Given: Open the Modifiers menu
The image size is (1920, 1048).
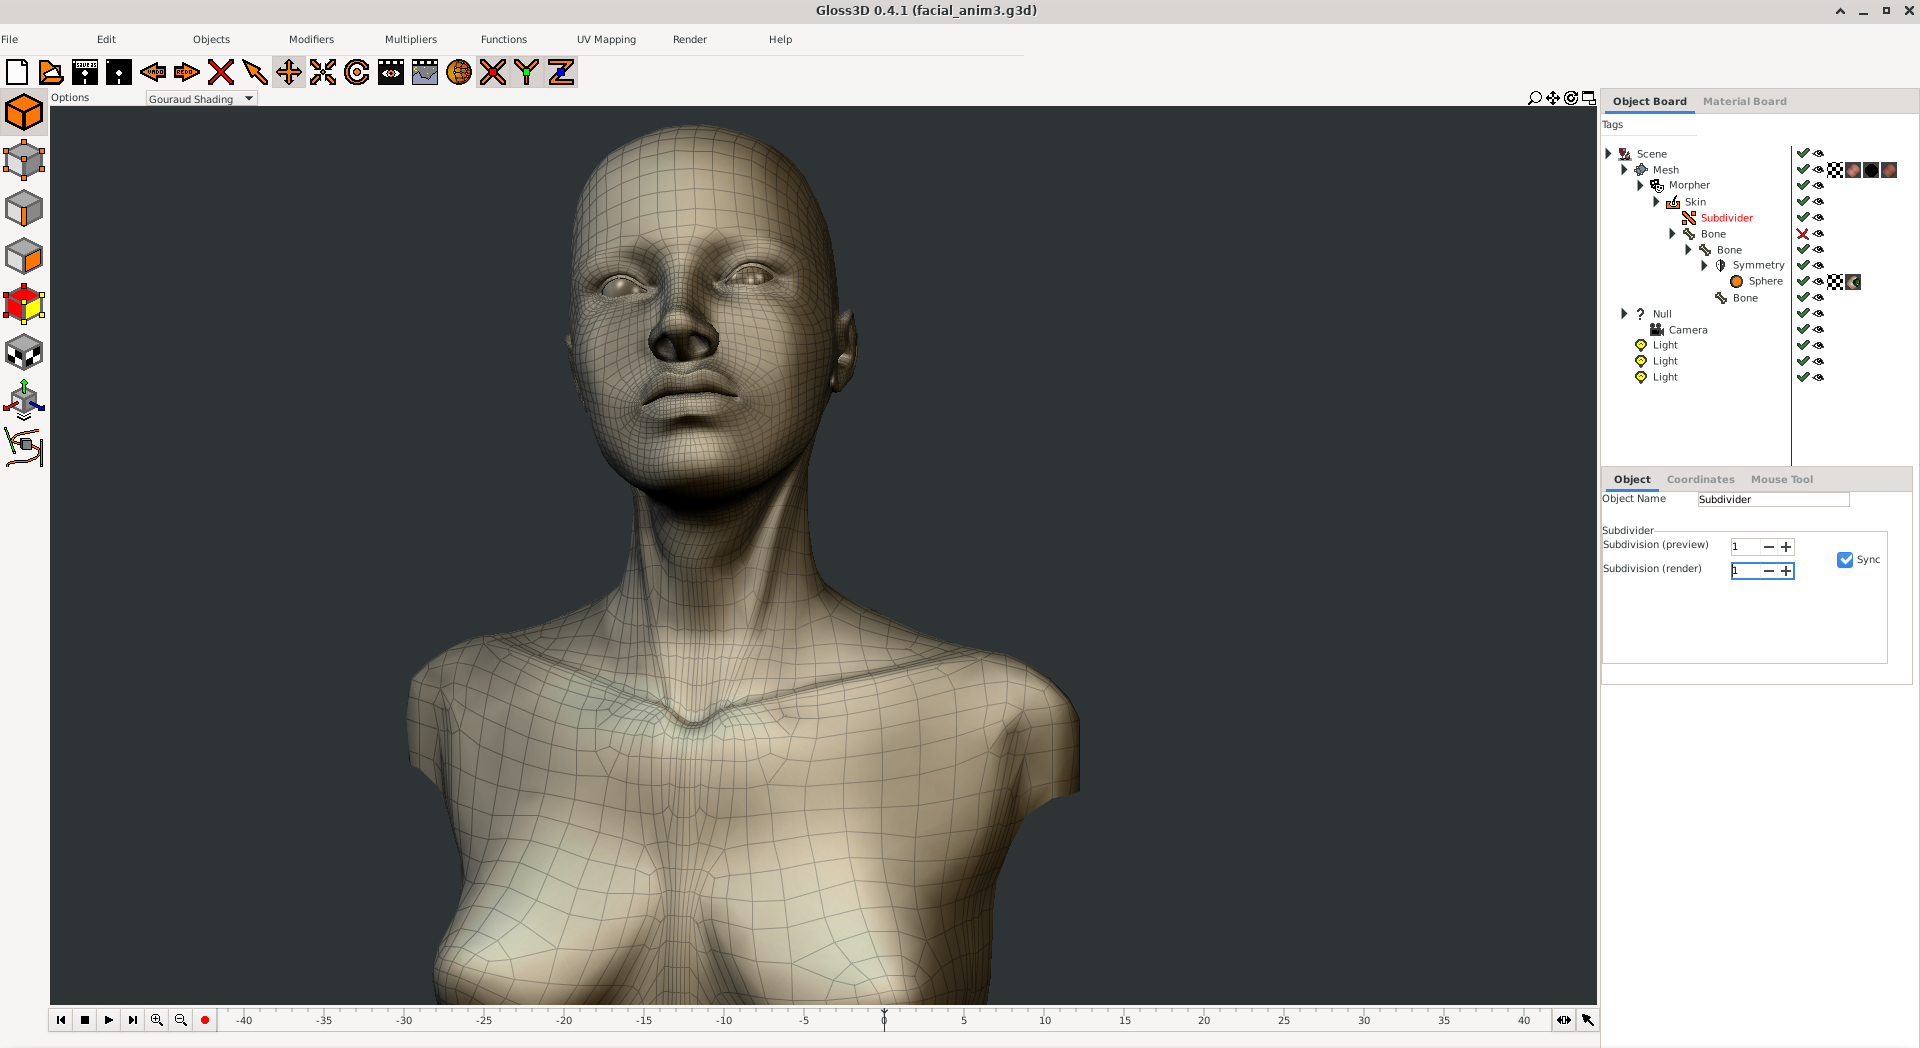Looking at the screenshot, I should (x=311, y=40).
